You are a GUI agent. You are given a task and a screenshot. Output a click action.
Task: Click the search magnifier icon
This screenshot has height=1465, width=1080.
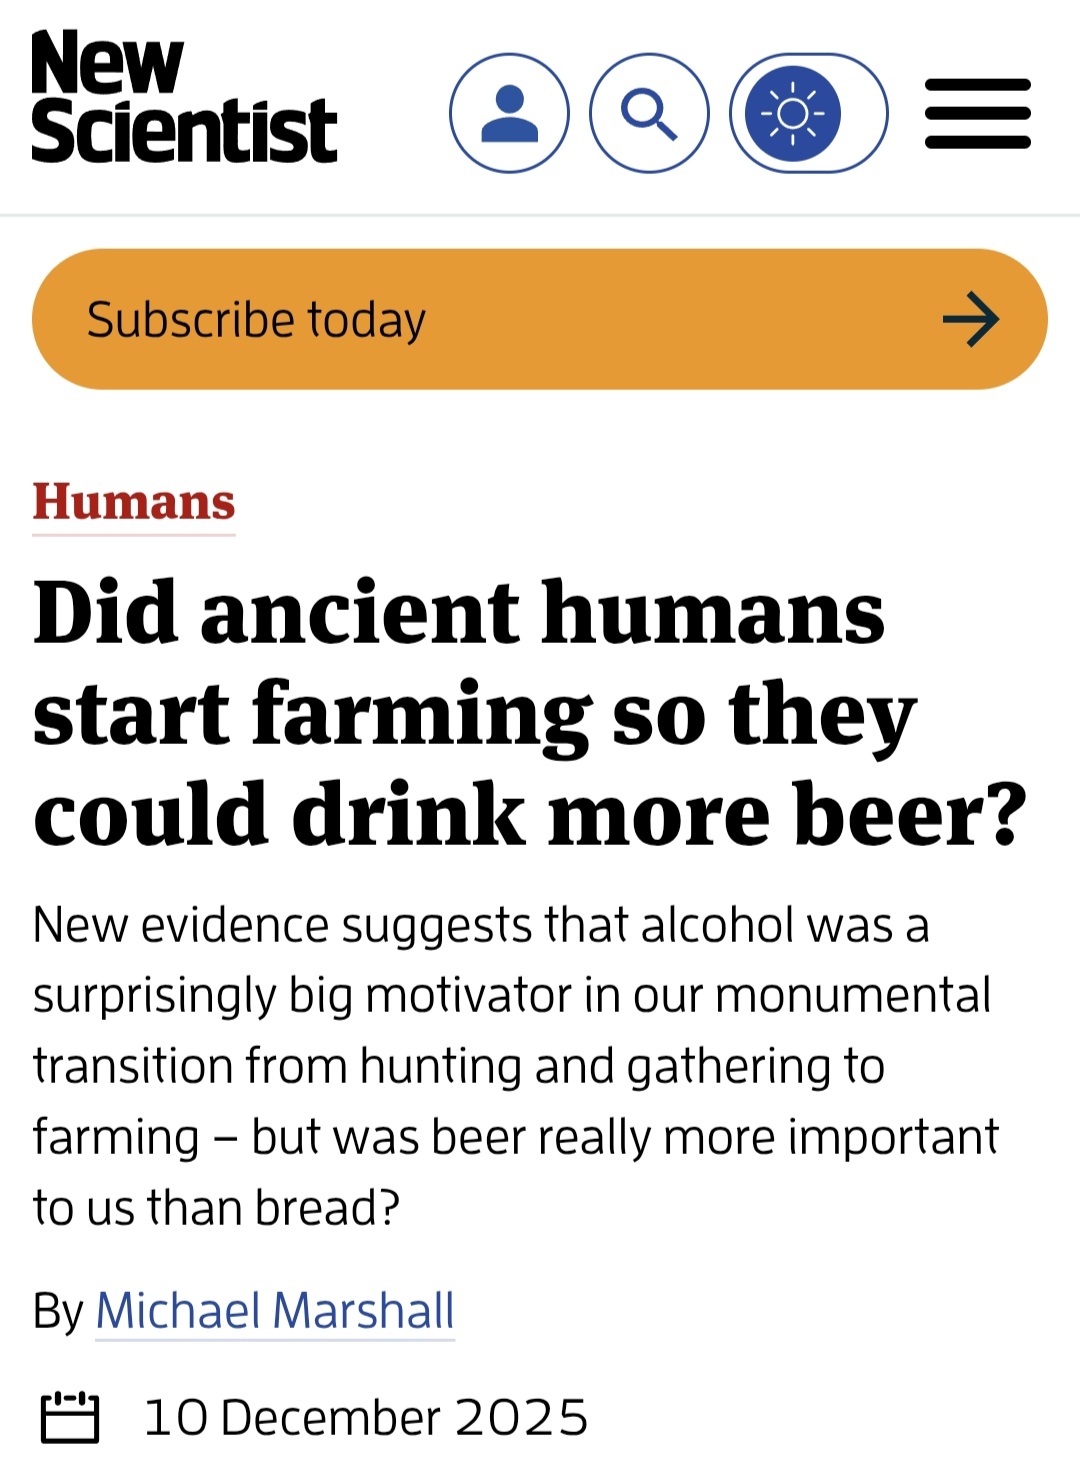[649, 113]
